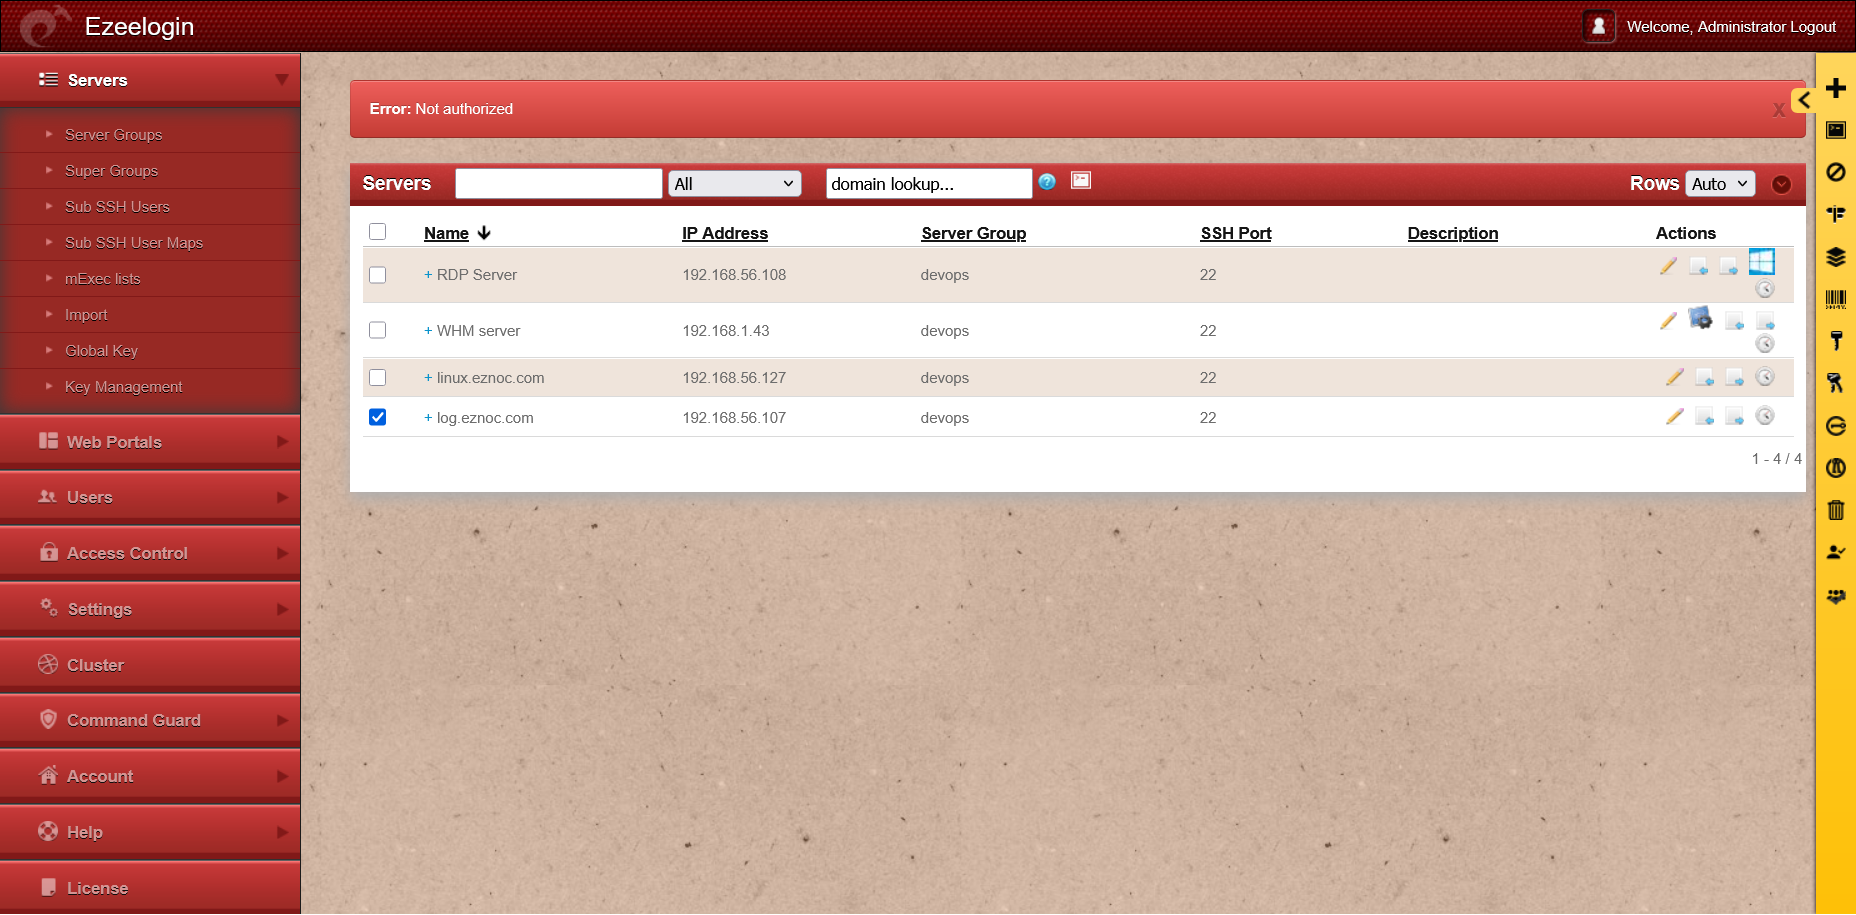Uncheck the log.eznoc.com server checkbox
Viewport: 1856px width, 915px height.
tap(377, 417)
